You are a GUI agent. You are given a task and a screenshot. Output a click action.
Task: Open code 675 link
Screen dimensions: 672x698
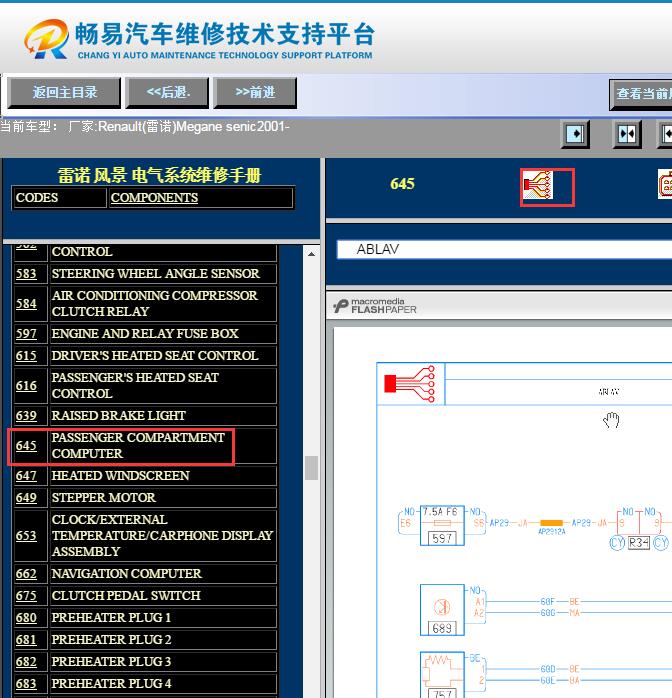click(26, 596)
